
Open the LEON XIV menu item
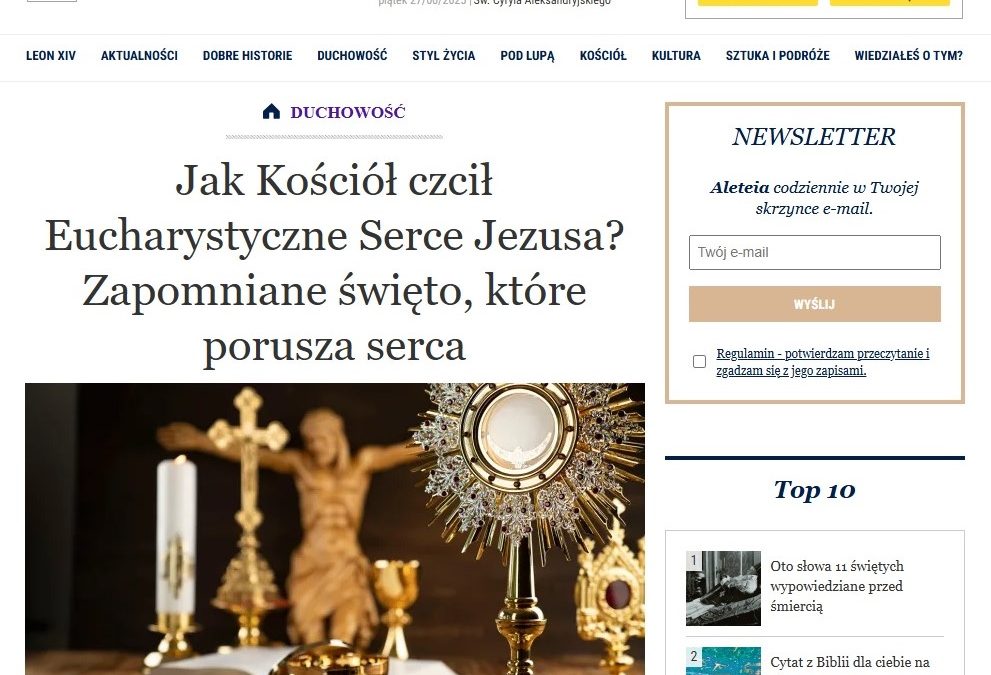coord(51,56)
